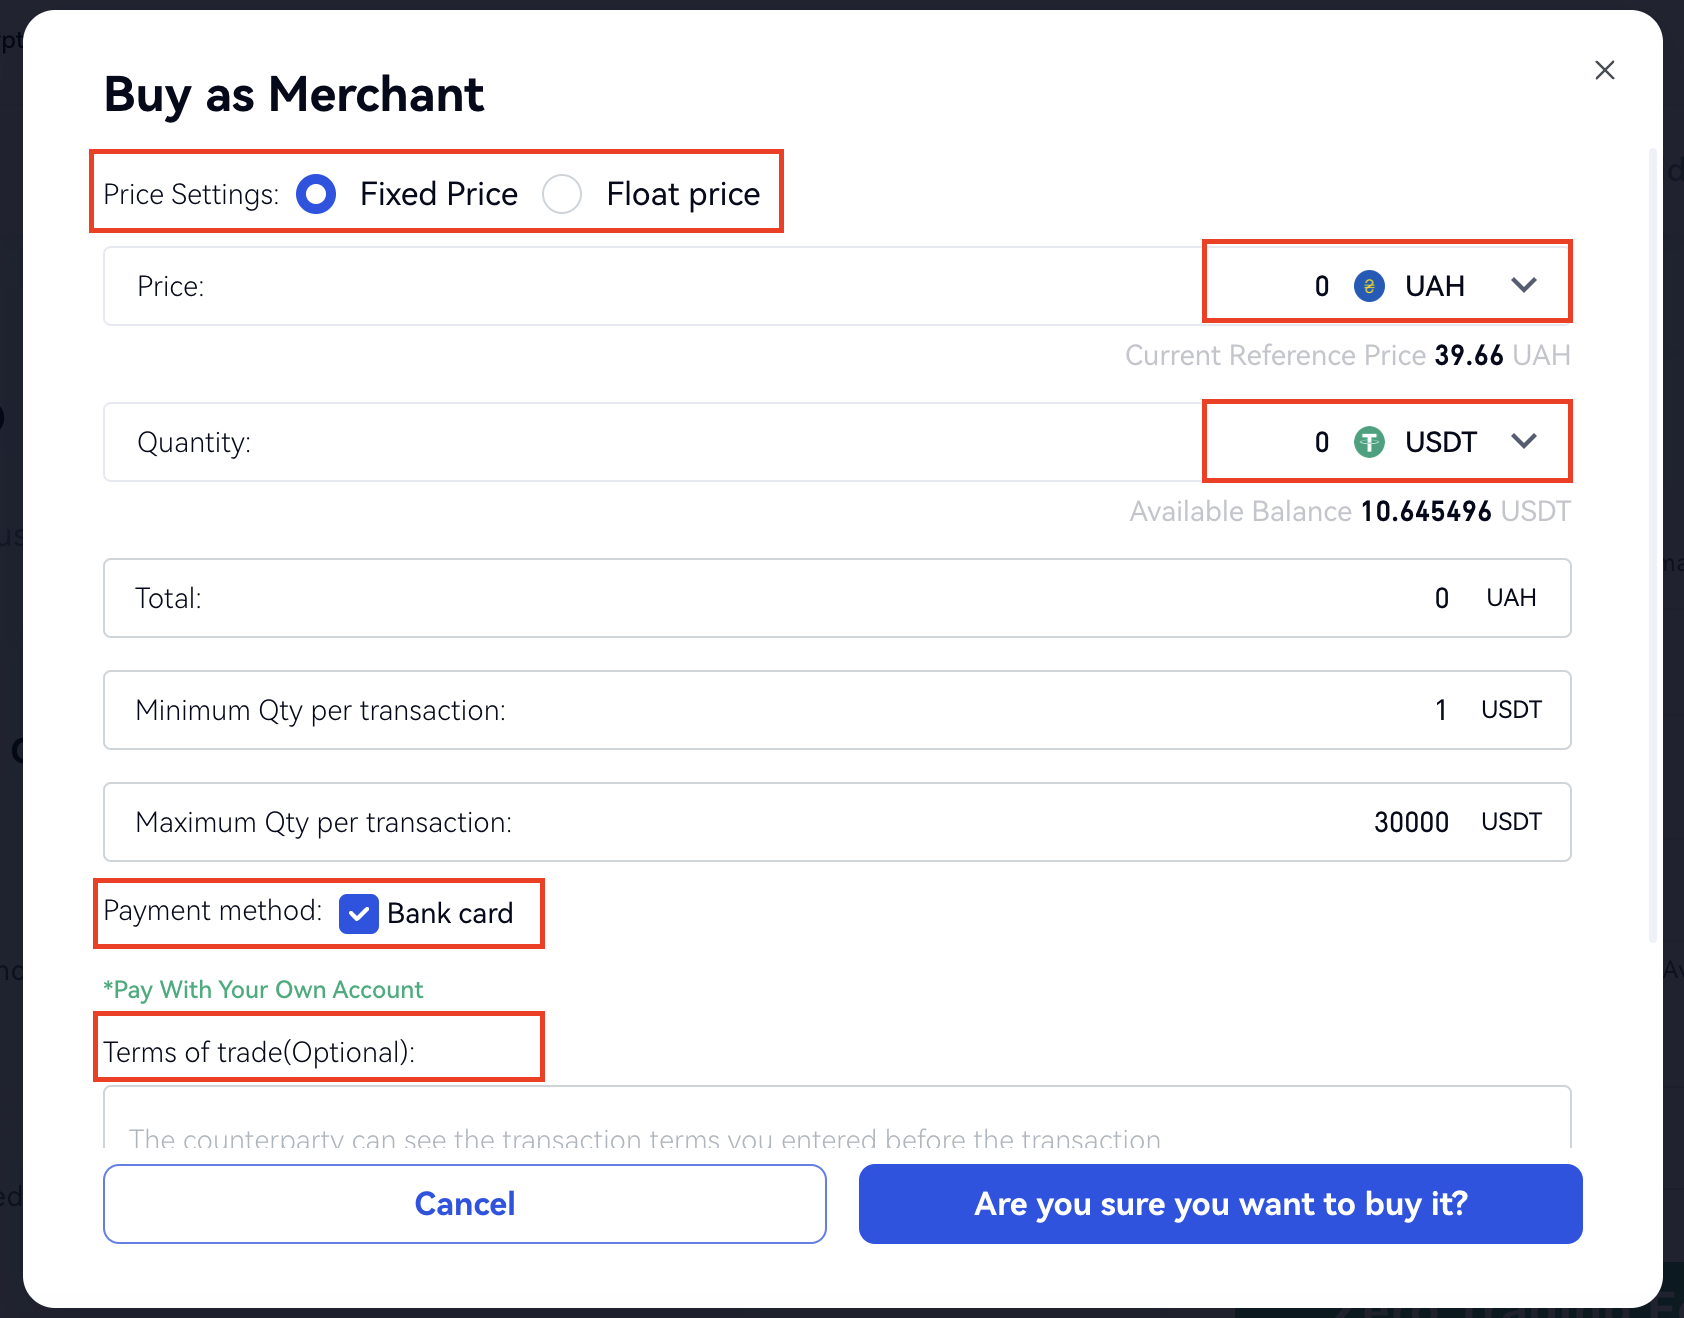Select the Float price radio option
The image size is (1684, 1318).
point(562,194)
